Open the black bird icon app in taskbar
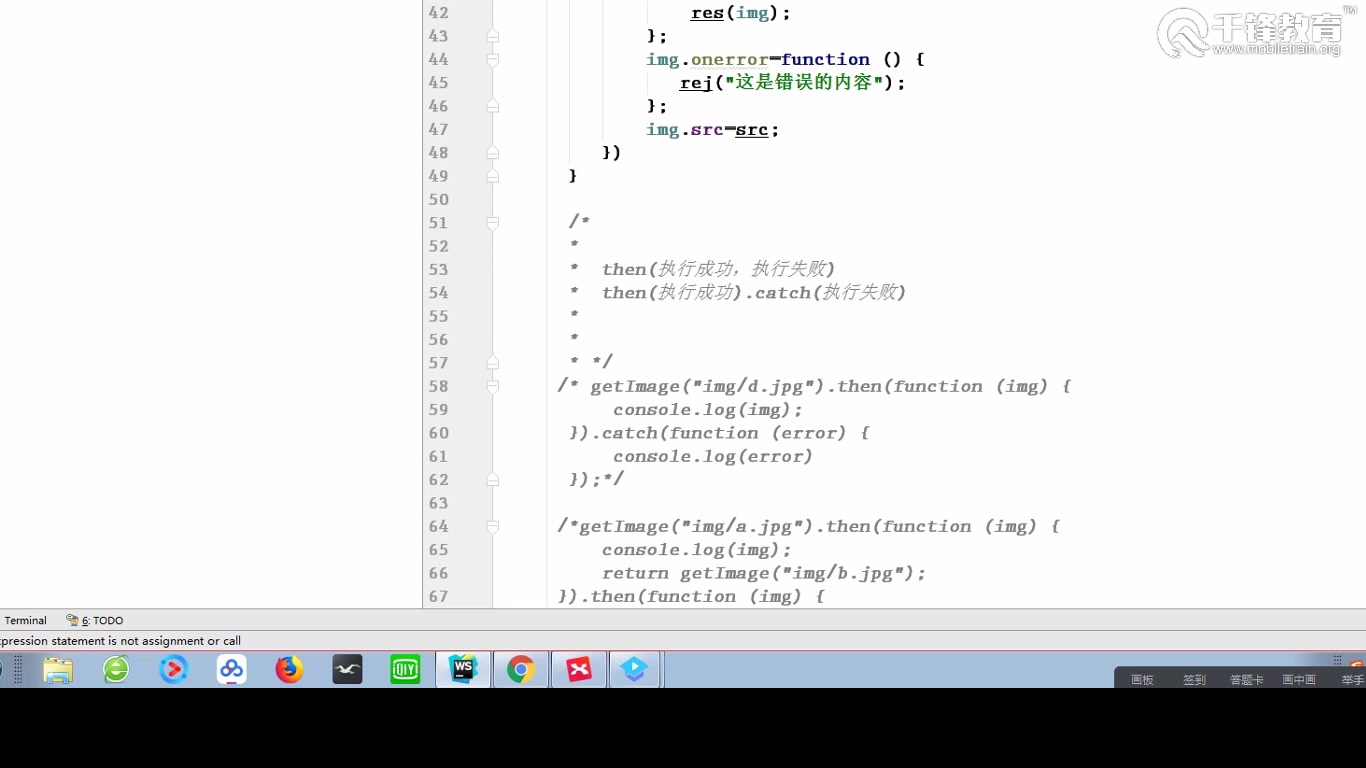The image size is (1366, 768). click(x=347, y=669)
